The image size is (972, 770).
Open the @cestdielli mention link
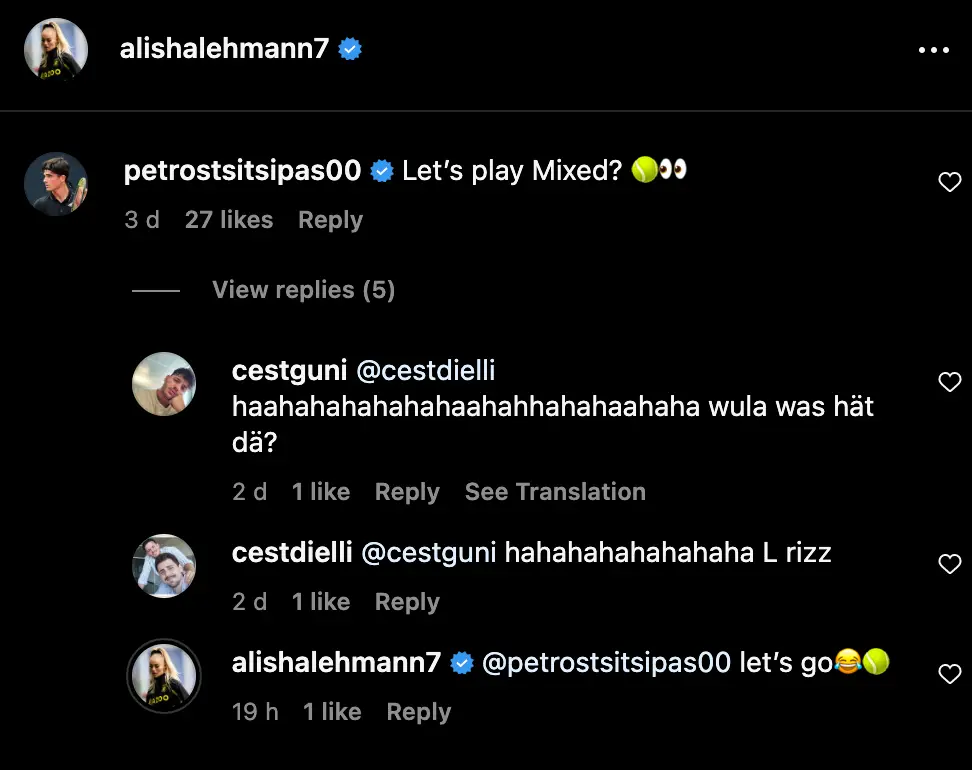tap(426, 370)
